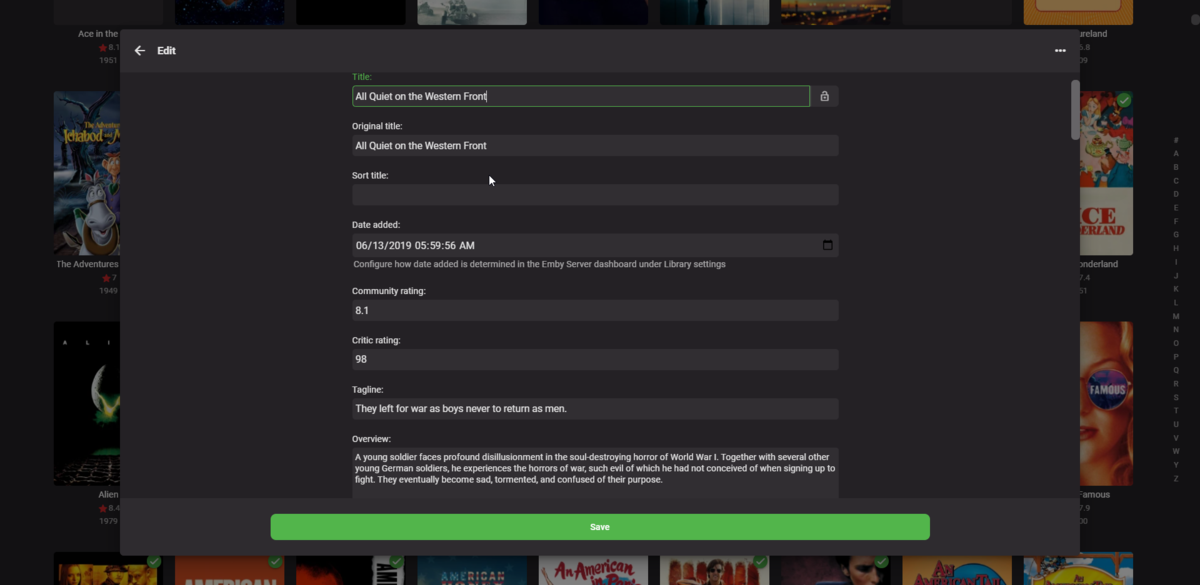Click into the Tagline field
Viewport: 1200px width, 585px height.
(595, 409)
